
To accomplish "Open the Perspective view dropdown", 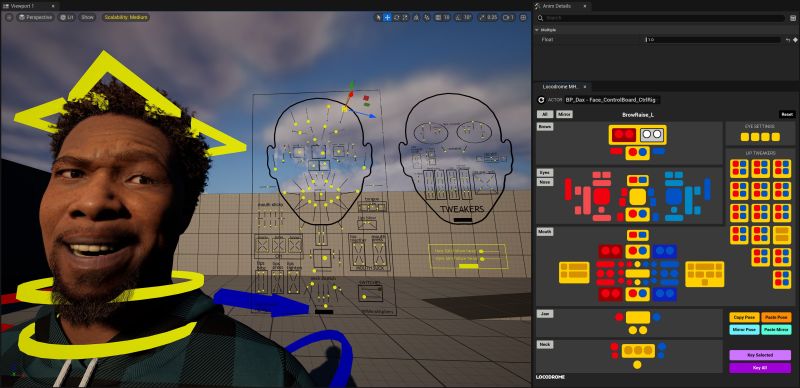I will click(36, 17).
